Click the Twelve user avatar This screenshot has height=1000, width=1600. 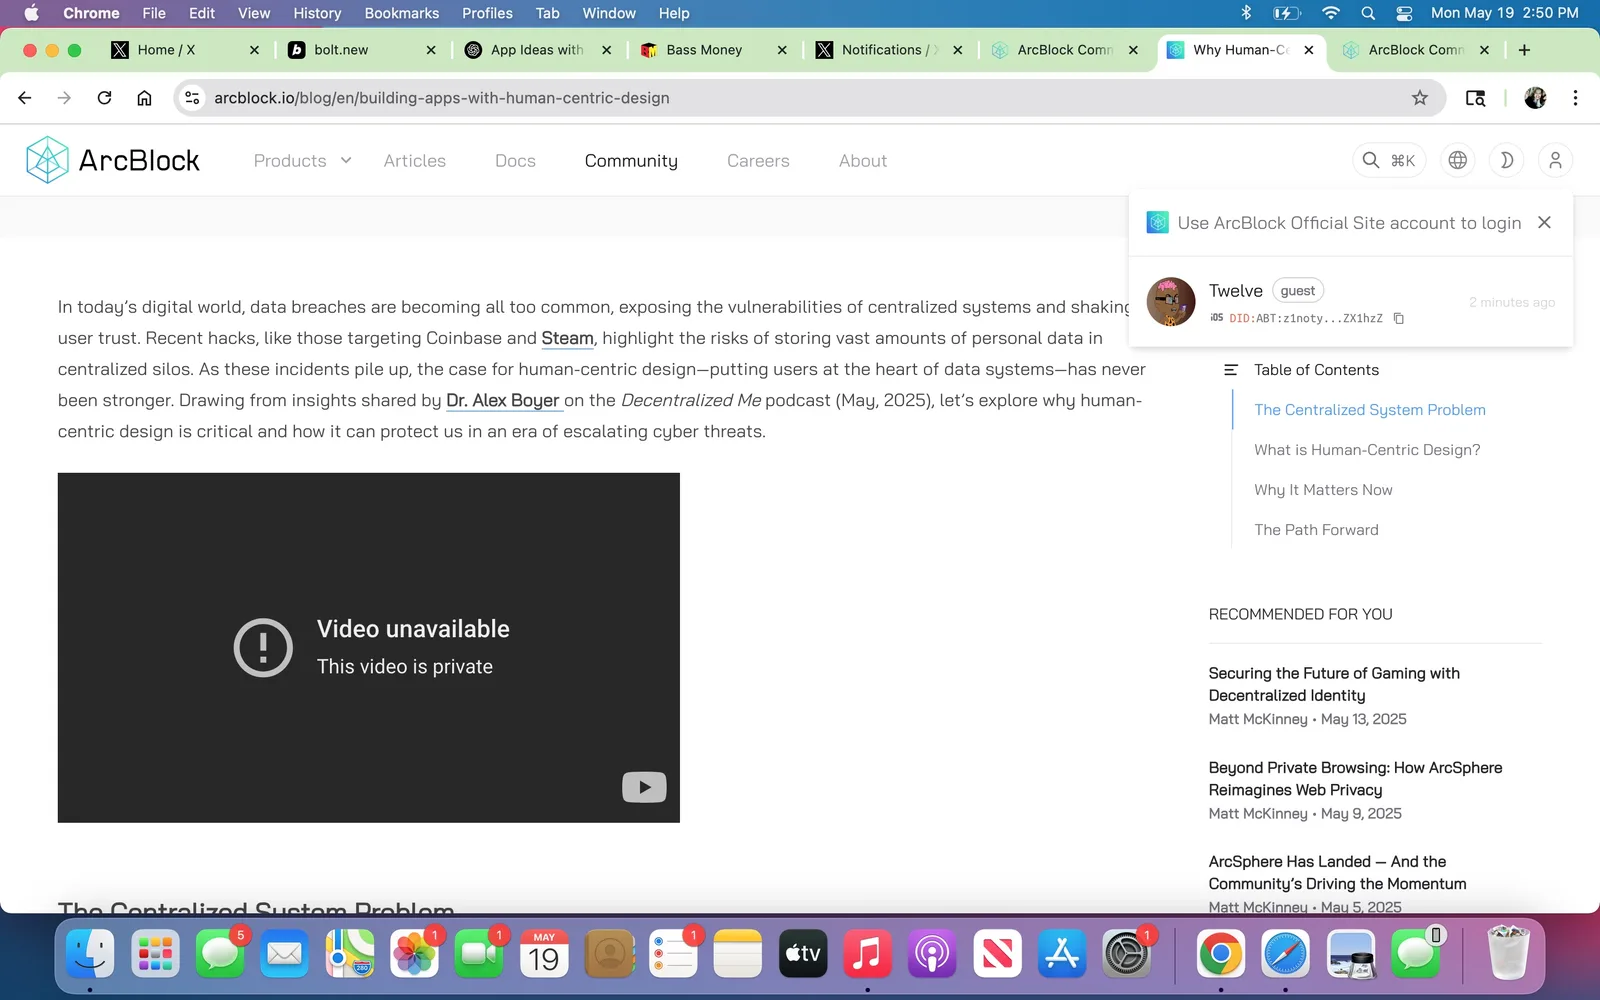pyautogui.click(x=1171, y=302)
